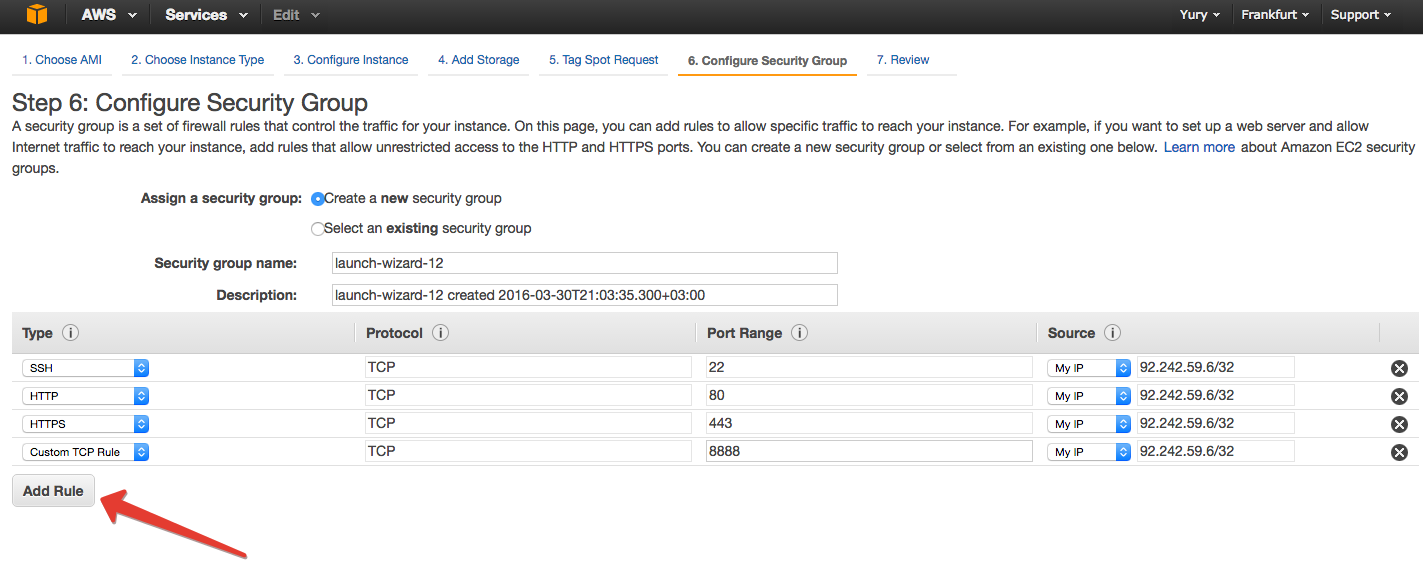Click the AWS orange cube logo
1423x563 pixels.
click(x=37, y=15)
